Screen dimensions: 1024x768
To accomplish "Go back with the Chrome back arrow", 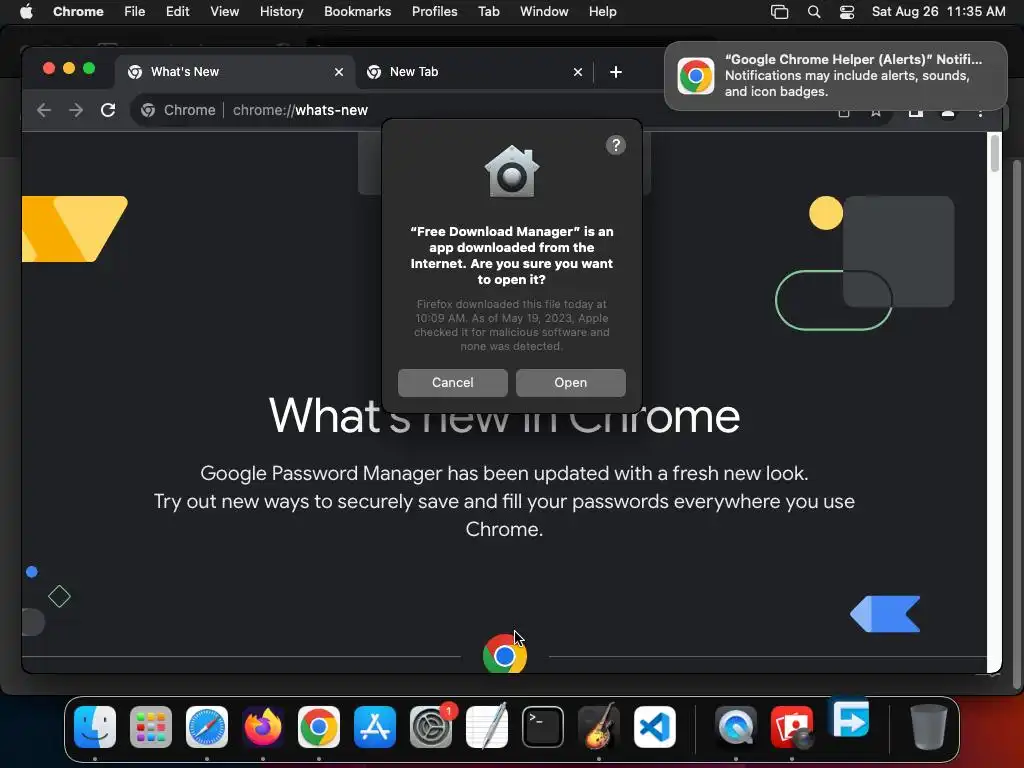I will (x=44, y=110).
